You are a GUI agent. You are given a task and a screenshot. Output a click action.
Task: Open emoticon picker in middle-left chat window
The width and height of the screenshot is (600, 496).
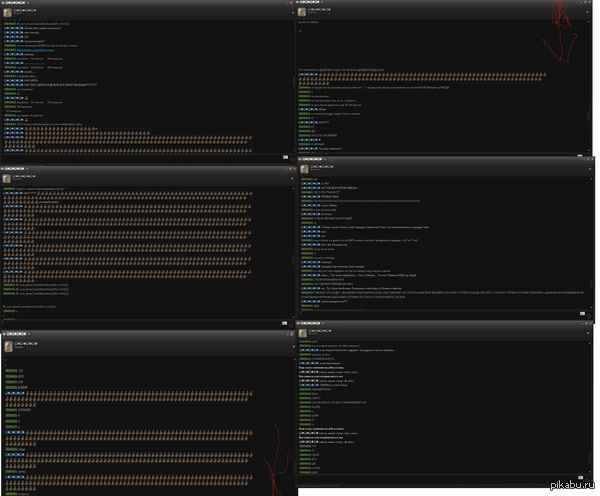tap(291, 325)
